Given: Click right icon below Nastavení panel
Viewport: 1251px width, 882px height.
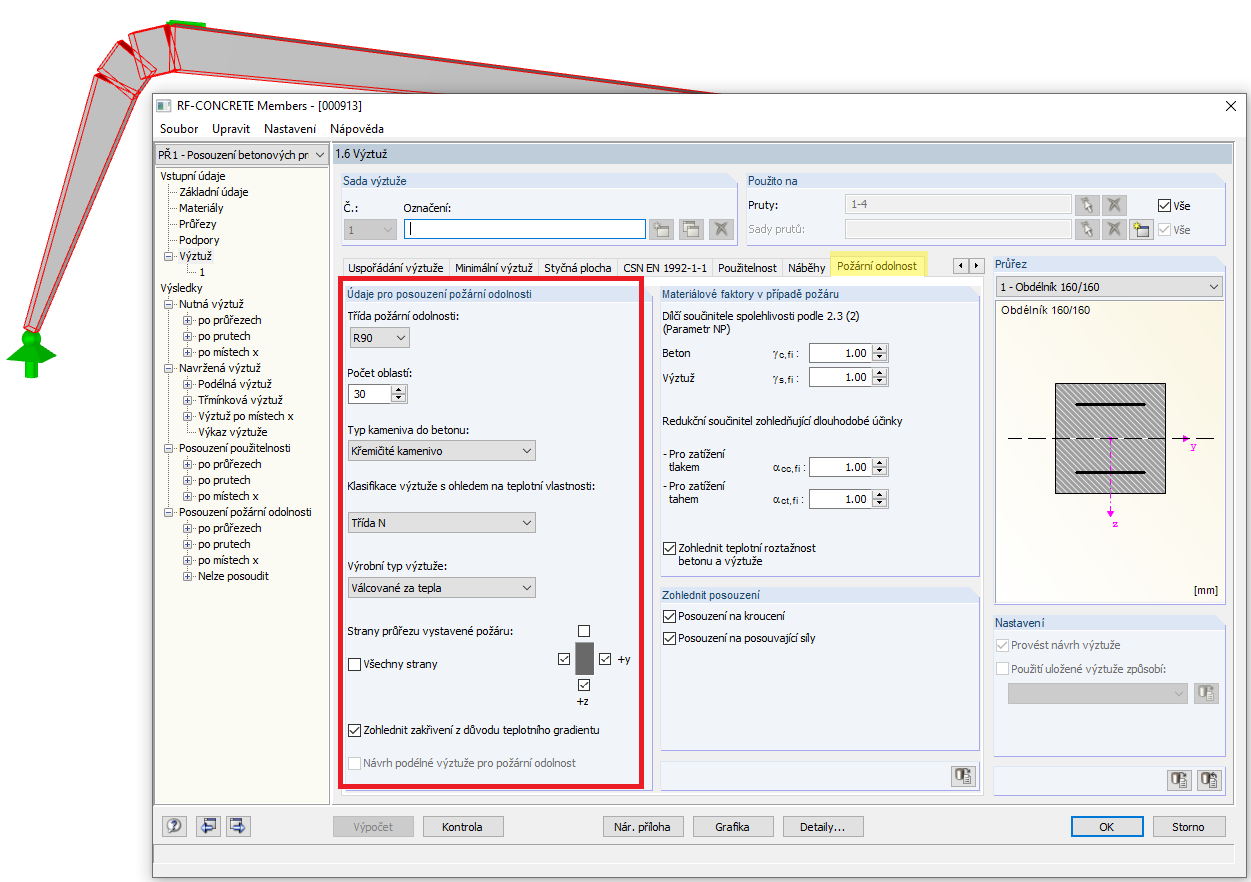Looking at the screenshot, I should pyautogui.click(x=1210, y=780).
